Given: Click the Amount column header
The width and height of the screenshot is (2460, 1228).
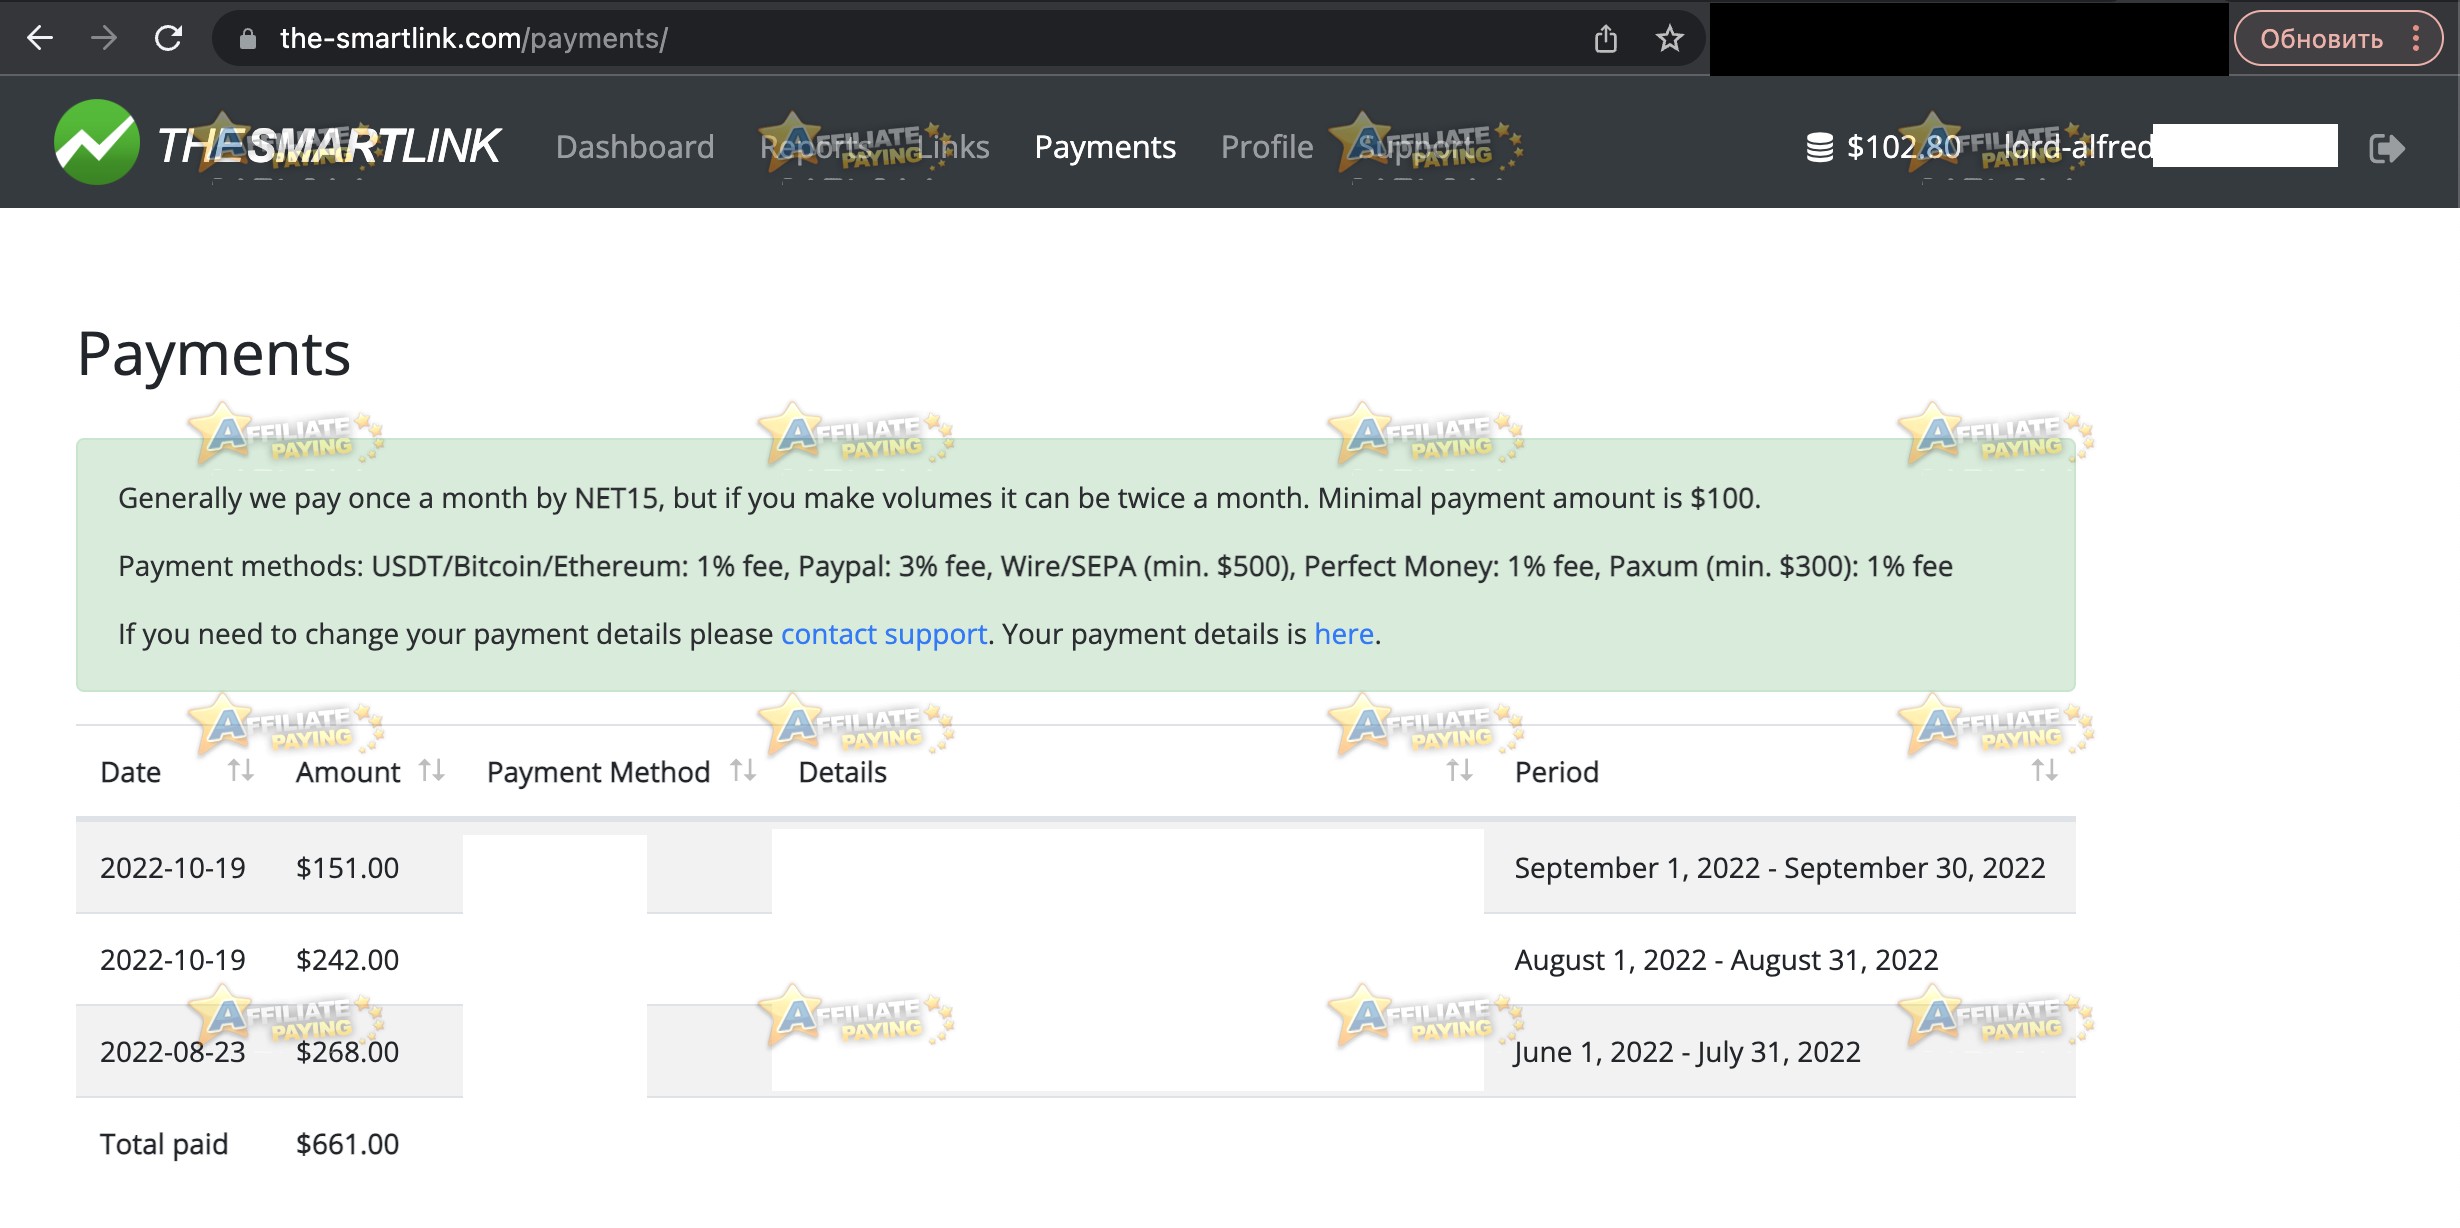Looking at the screenshot, I should tap(348, 772).
